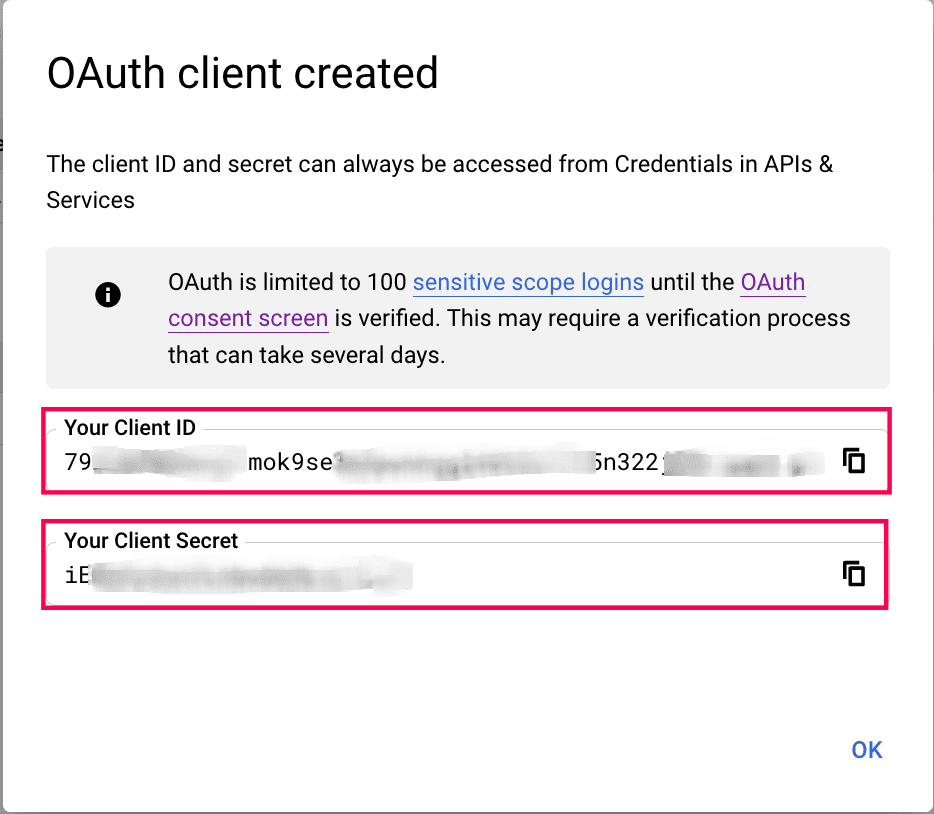Viewport: 934px width, 814px height.
Task: Click inside the Your Client ID field
Action: pyautogui.click(x=450, y=462)
